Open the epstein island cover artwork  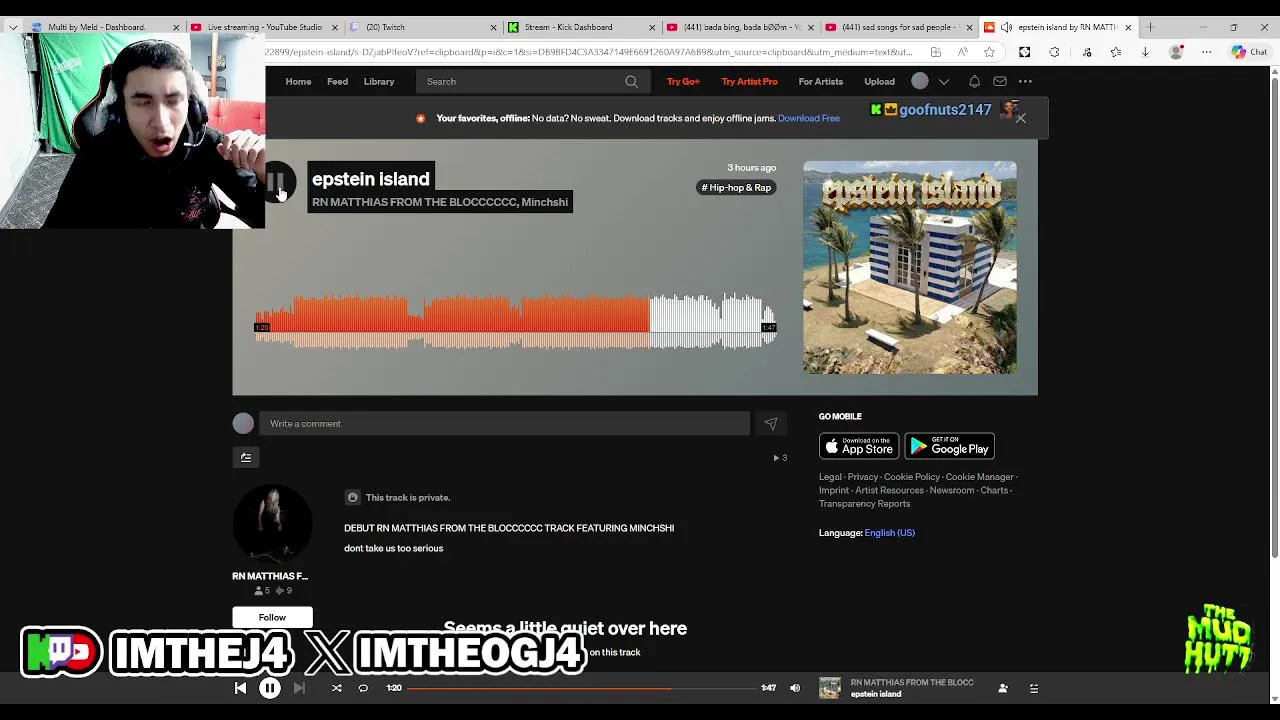tap(910, 268)
